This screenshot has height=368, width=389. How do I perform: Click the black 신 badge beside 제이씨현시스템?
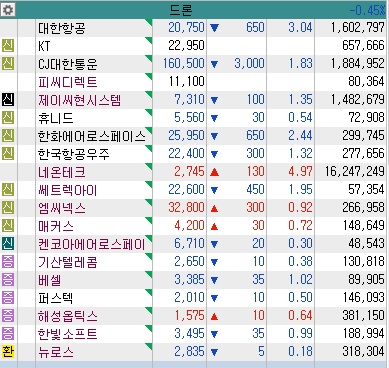coord(8,99)
